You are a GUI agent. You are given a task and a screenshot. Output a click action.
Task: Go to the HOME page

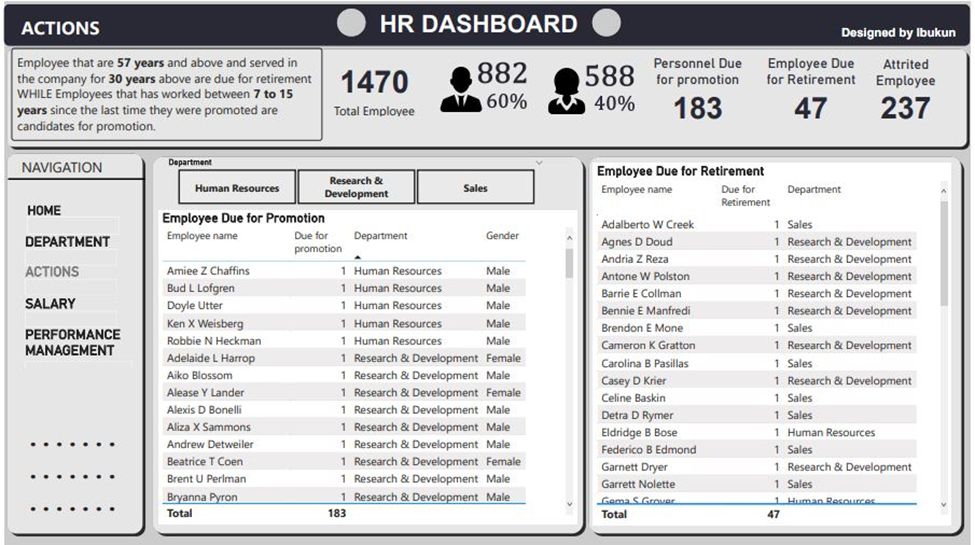click(44, 210)
